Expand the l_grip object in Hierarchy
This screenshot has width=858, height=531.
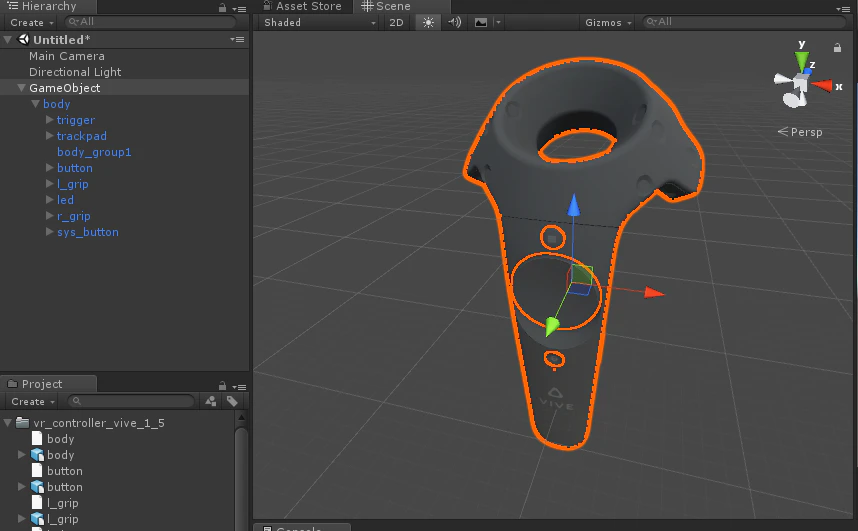pos(49,183)
